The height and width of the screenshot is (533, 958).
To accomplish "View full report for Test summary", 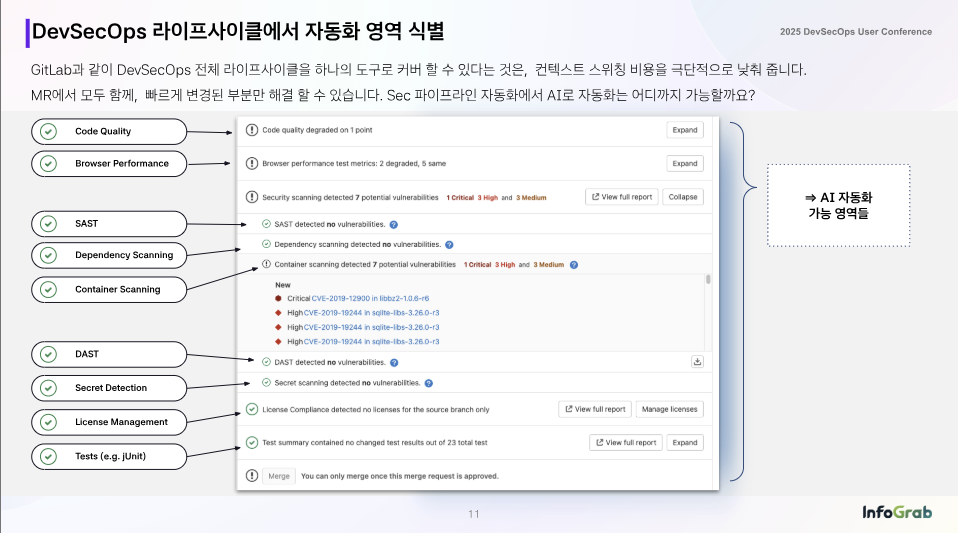I will pos(626,443).
